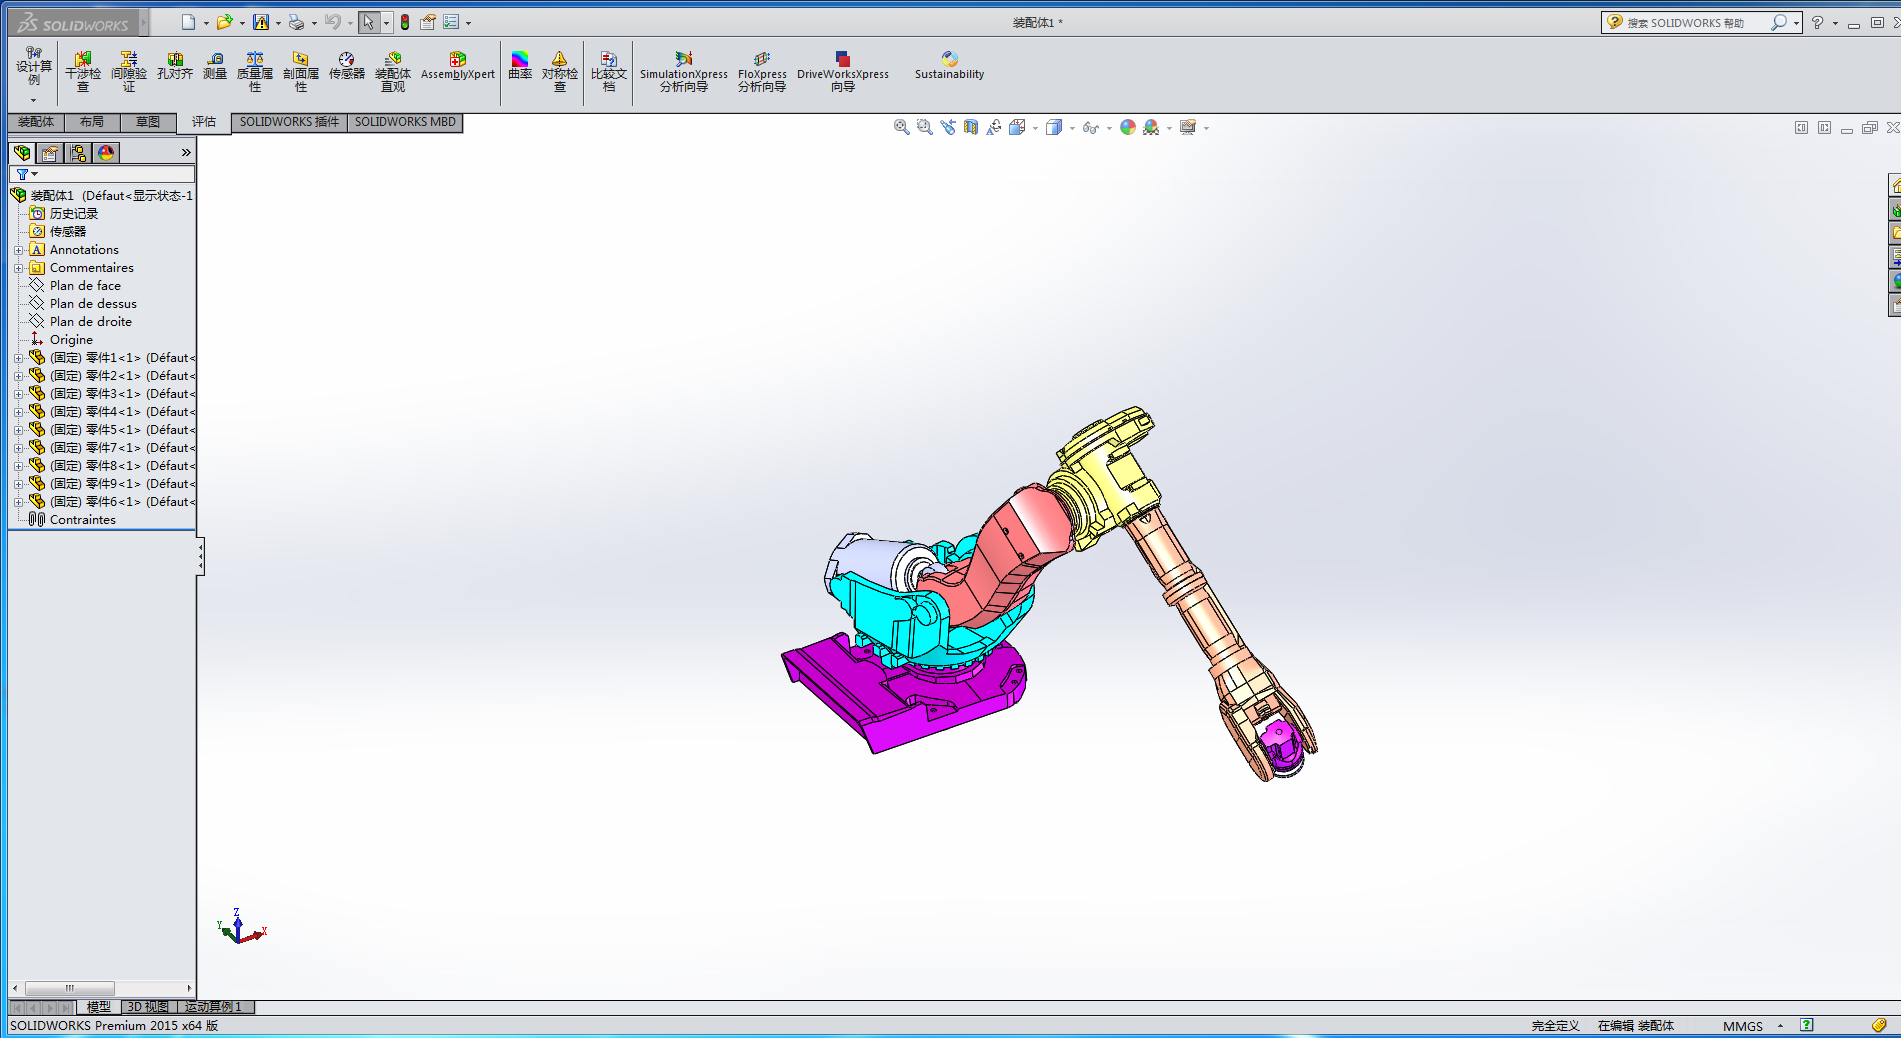Open Section Properties (剖面属性)
The height and width of the screenshot is (1038, 1901).
coord(301,72)
